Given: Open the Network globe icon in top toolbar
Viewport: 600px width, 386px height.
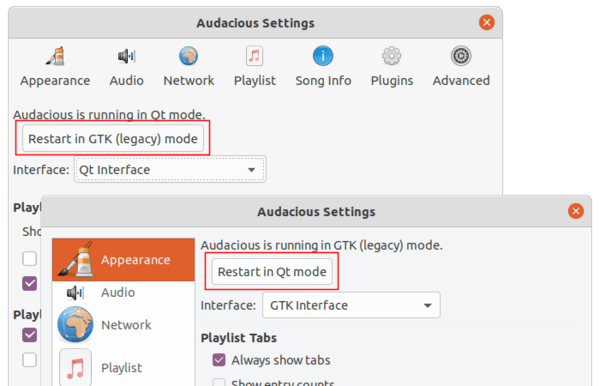Looking at the screenshot, I should (x=189, y=56).
